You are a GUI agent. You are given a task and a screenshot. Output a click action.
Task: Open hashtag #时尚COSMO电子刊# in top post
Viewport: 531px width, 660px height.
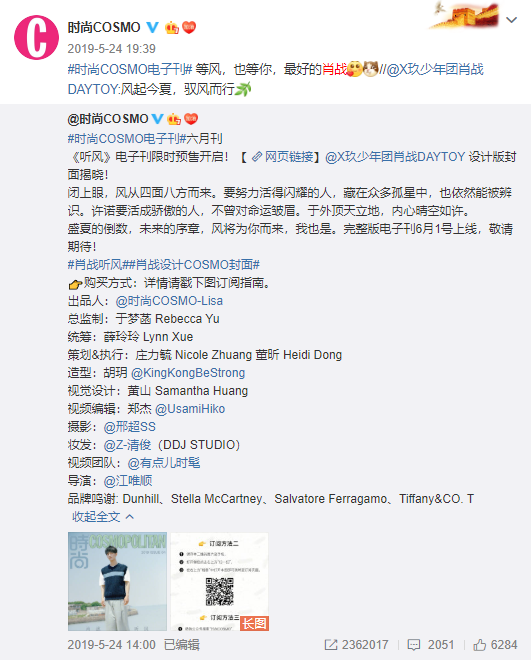(x=130, y=69)
